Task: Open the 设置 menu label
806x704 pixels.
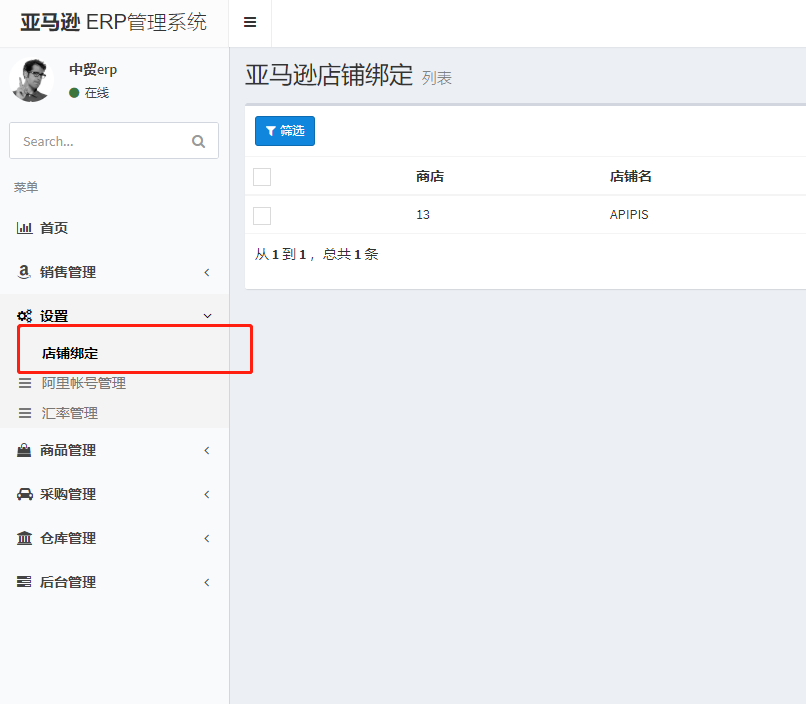Action: coord(54,316)
